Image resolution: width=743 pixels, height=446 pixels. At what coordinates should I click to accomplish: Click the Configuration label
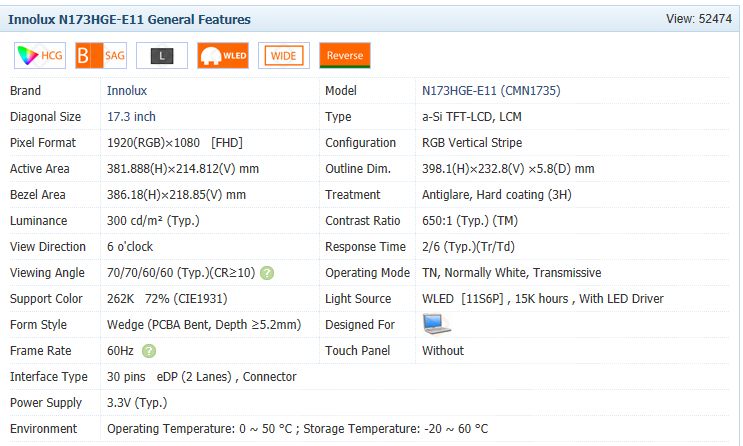pos(361,143)
